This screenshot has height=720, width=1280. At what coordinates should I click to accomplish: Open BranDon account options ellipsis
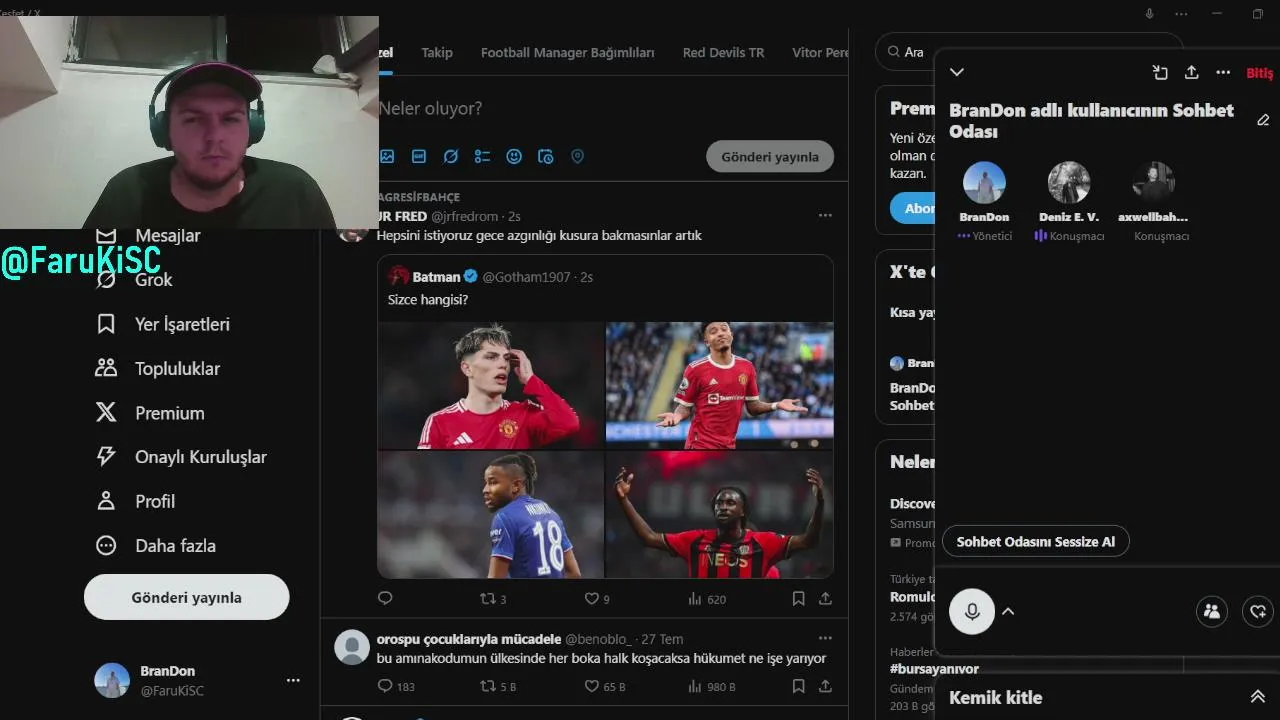(293, 680)
